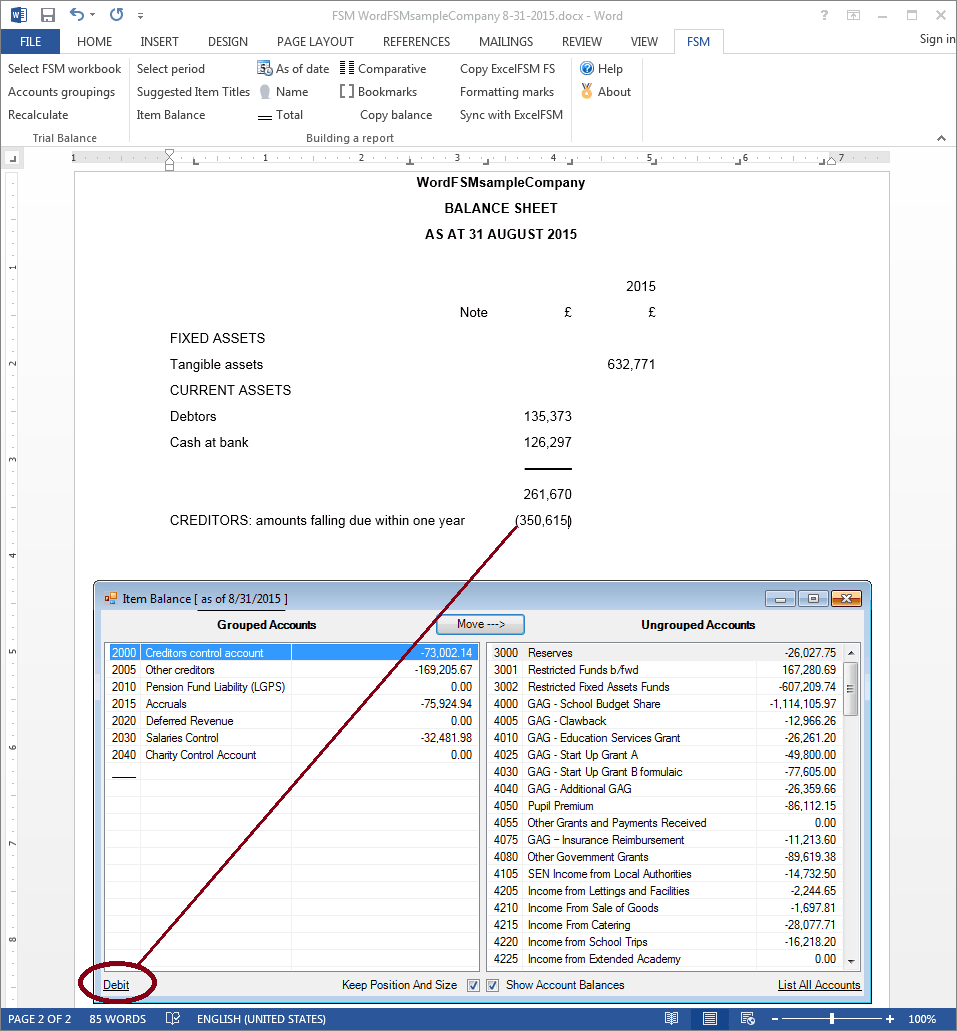957x1031 pixels.
Task: Click 'ENGLISH (UNITED STATES)' language indicator
Action: 261,1019
